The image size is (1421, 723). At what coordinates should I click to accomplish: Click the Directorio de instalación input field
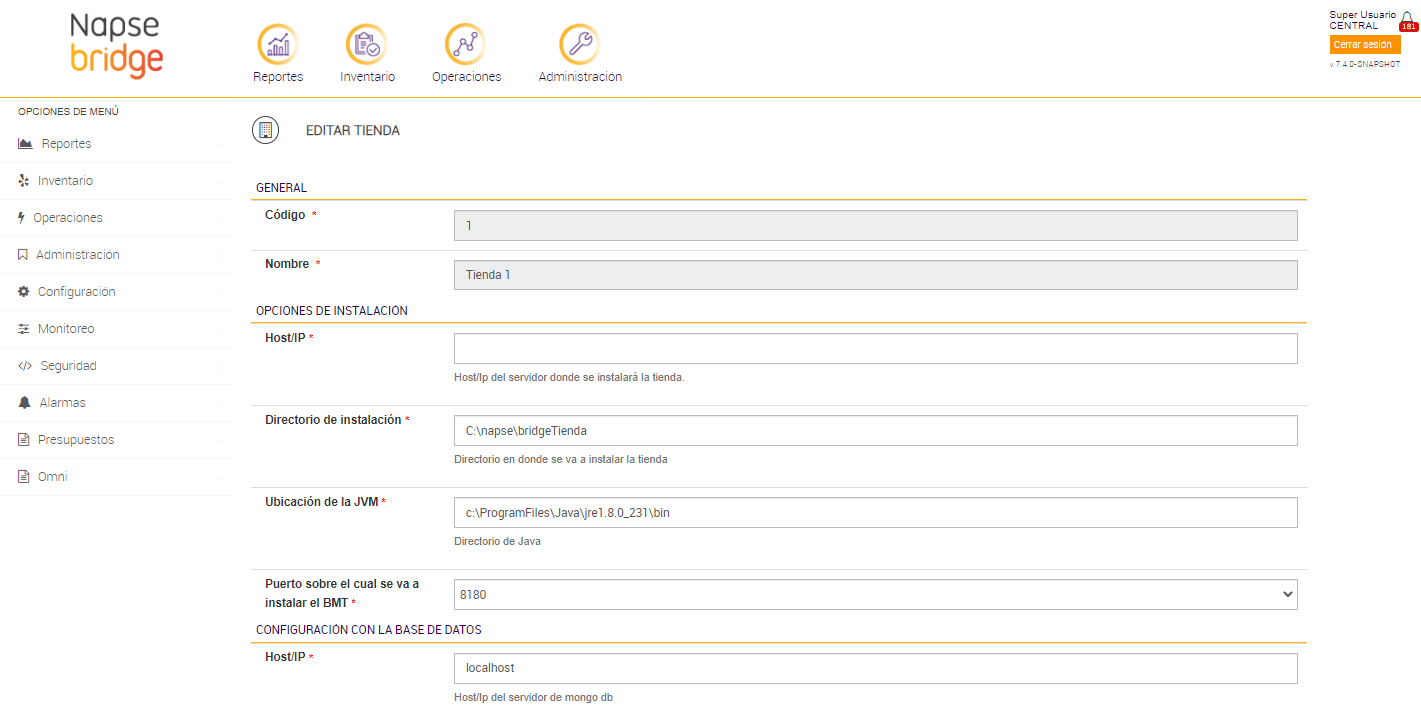coord(875,430)
